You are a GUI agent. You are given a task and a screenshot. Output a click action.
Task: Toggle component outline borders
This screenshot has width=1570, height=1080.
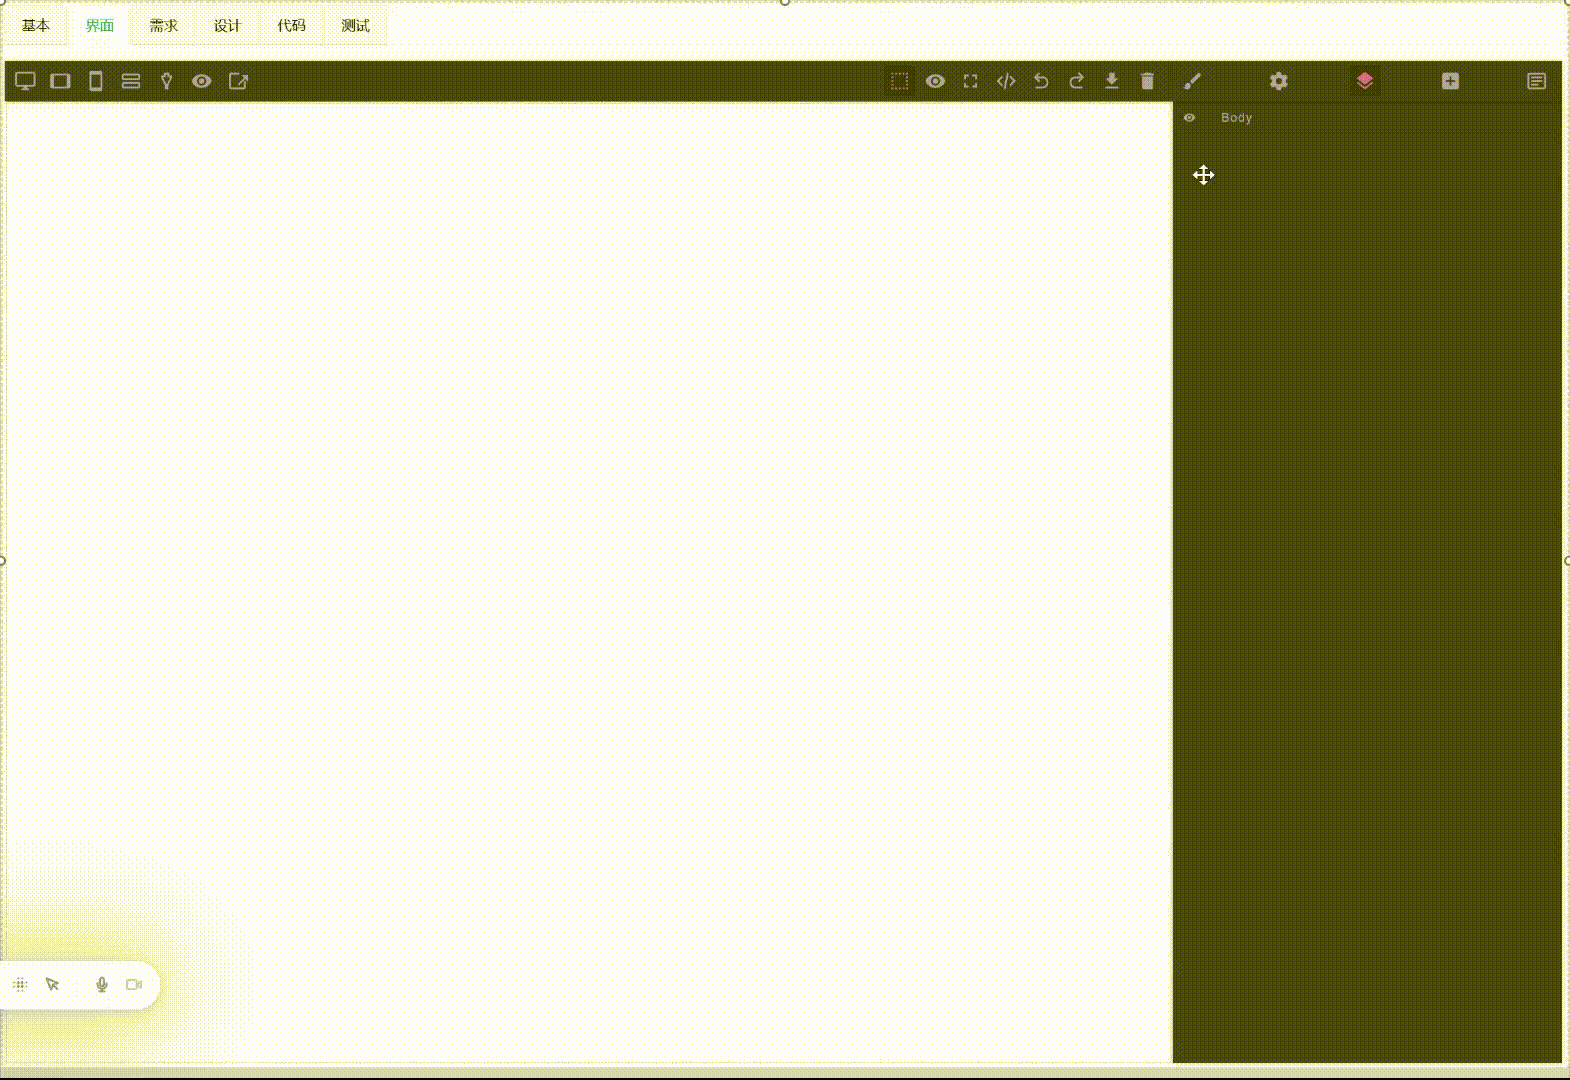(900, 81)
